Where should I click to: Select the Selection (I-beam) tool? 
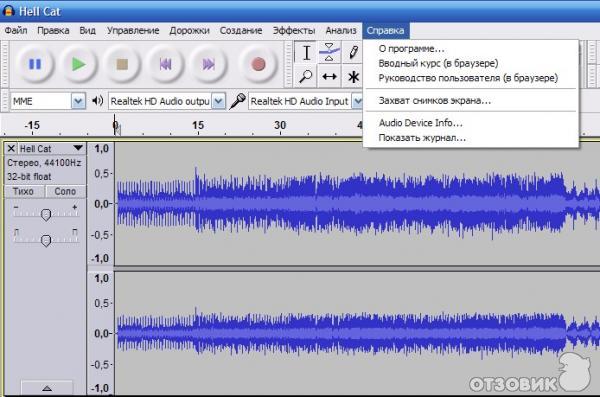pyautogui.click(x=306, y=52)
